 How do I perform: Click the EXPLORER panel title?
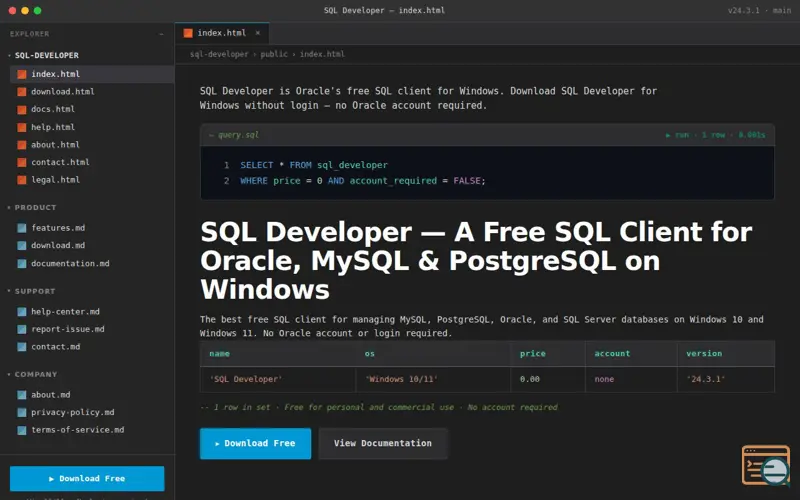click(30, 34)
